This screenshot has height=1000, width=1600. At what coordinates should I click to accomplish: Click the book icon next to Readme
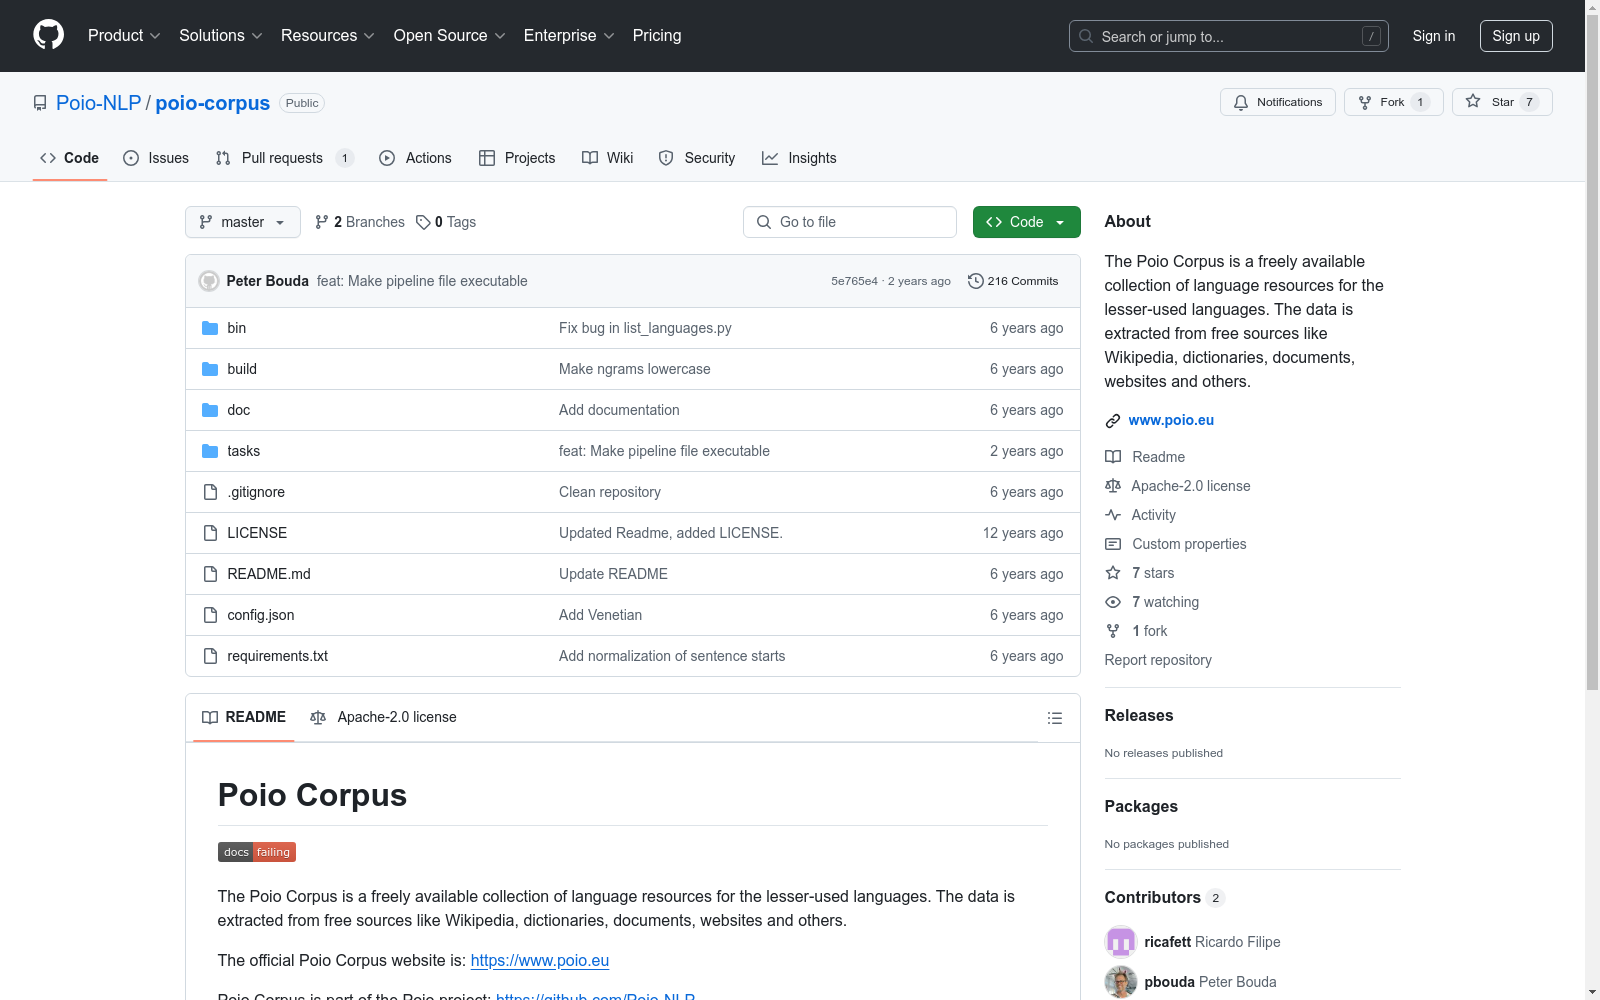1113,457
